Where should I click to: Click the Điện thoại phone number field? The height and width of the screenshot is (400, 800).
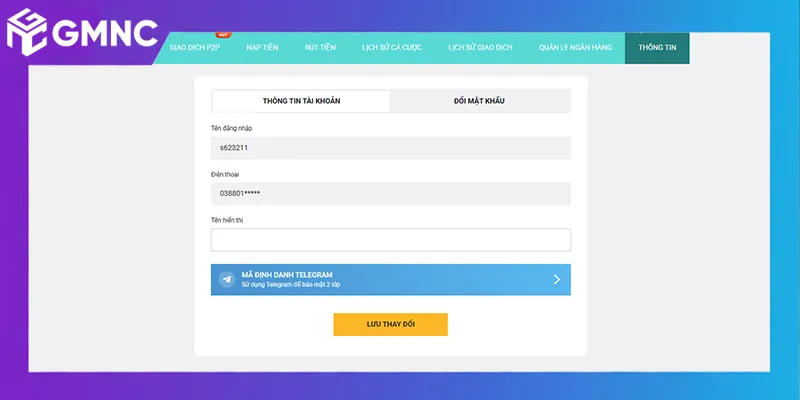tap(390, 193)
